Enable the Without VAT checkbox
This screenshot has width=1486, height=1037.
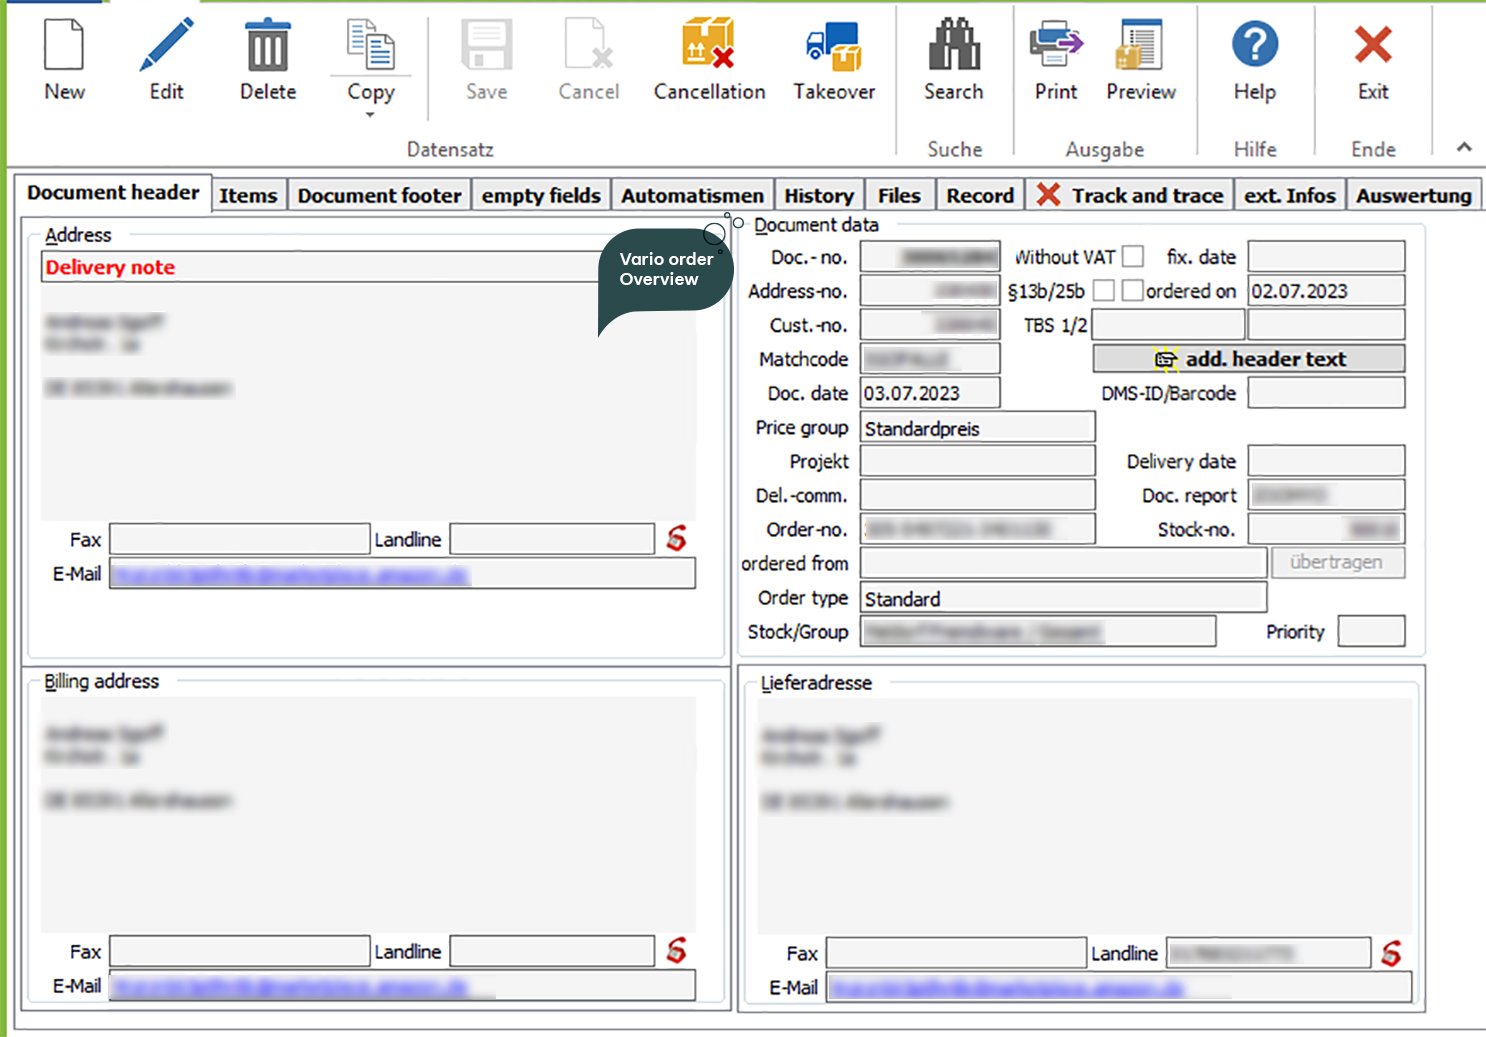1132,257
